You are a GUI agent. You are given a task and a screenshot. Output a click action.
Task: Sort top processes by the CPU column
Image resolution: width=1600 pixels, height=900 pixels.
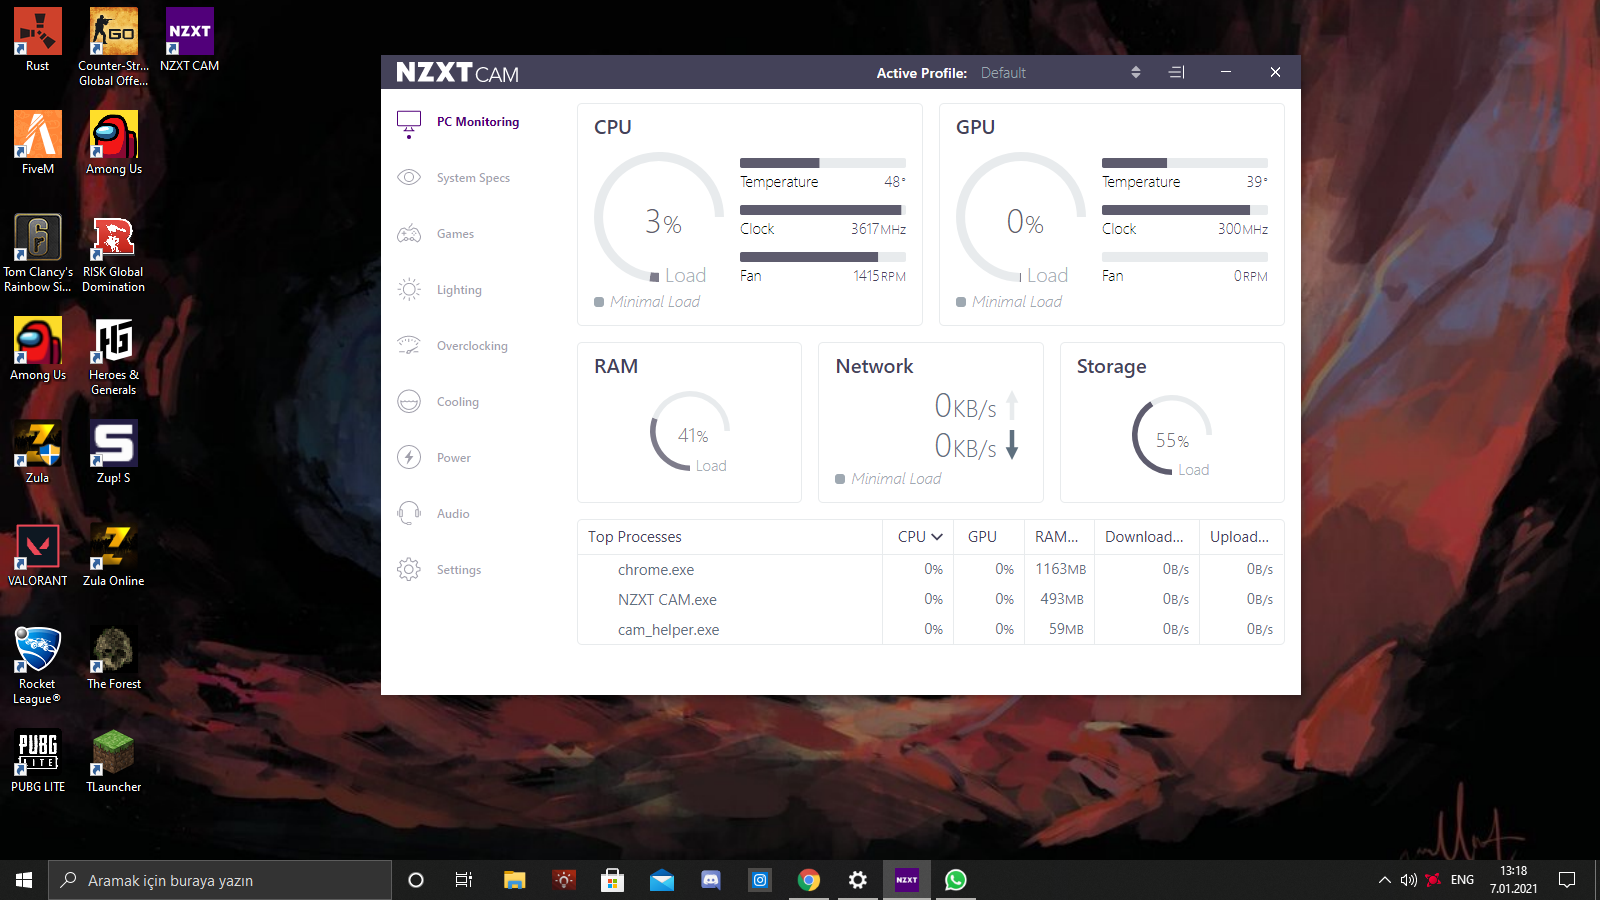pos(919,537)
